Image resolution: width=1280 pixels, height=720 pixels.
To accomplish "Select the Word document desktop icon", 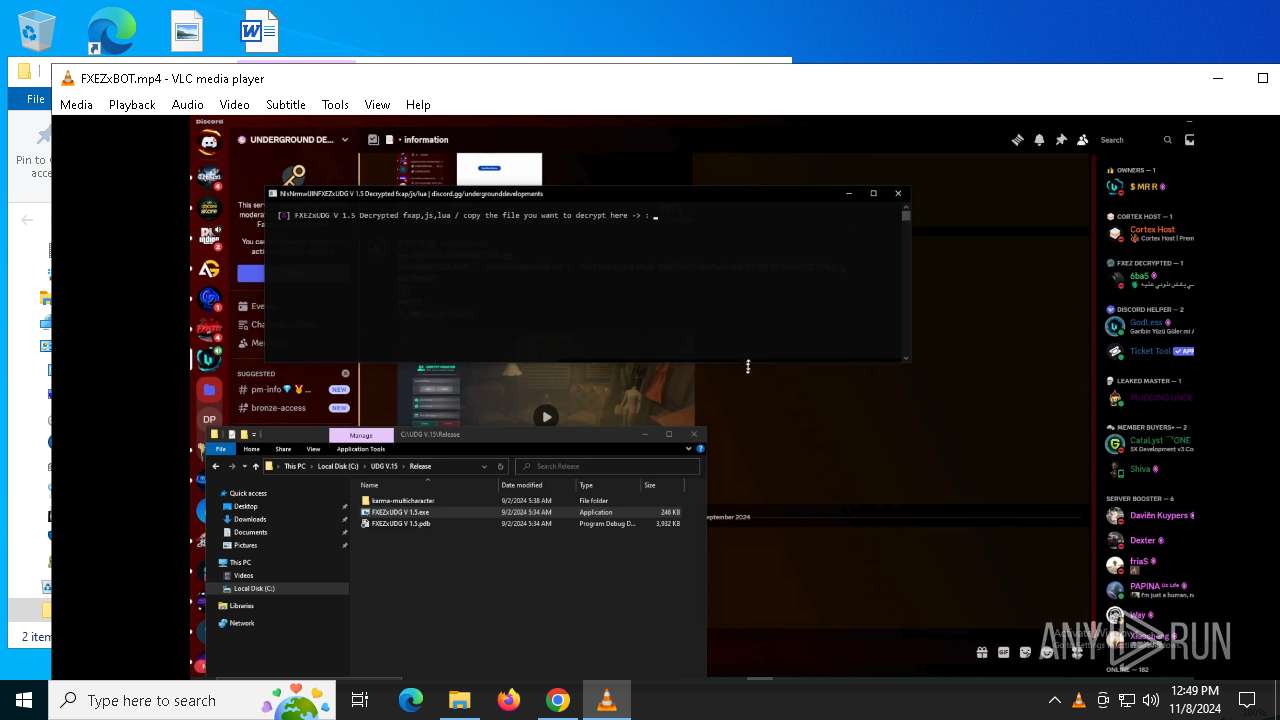I will 259,31.
